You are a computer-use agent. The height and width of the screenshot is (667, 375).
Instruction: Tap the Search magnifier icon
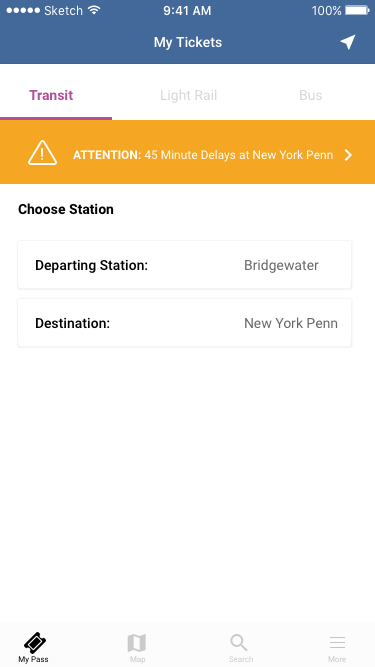click(239, 642)
